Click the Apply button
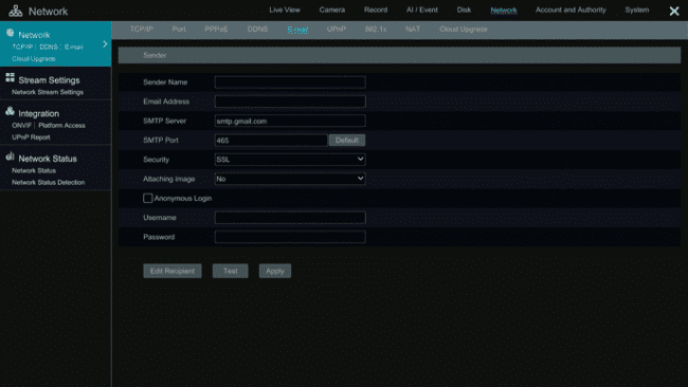The width and height of the screenshot is (688, 387). tap(275, 271)
